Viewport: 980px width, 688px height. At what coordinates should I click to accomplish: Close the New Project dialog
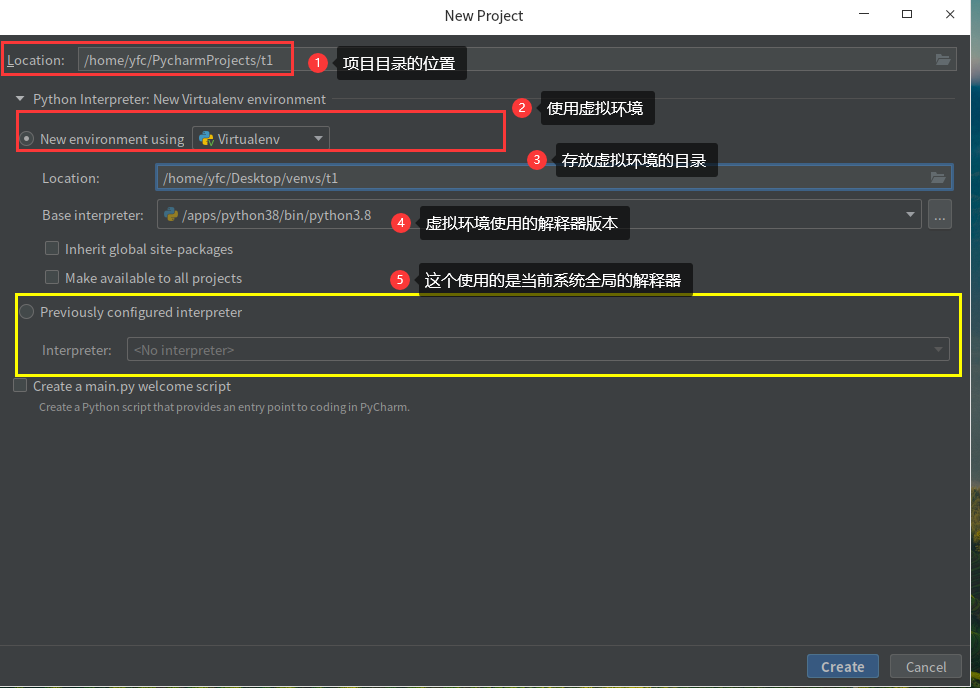click(x=950, y=14)
